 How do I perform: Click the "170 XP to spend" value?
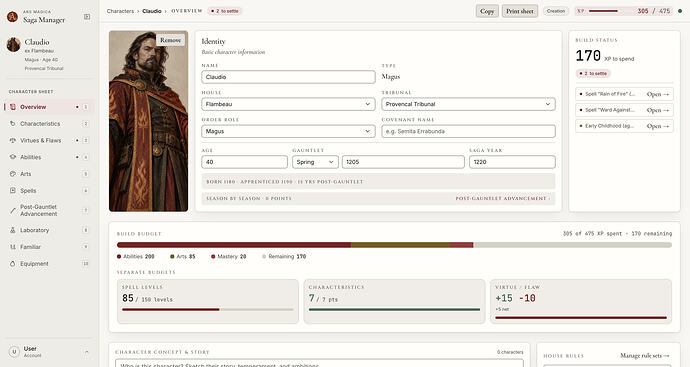605,56
